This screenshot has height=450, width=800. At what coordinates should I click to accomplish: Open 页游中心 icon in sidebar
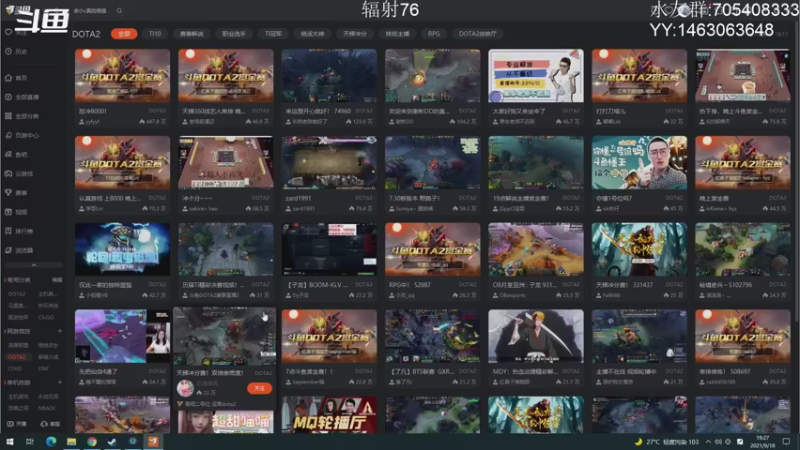point(8,135)
